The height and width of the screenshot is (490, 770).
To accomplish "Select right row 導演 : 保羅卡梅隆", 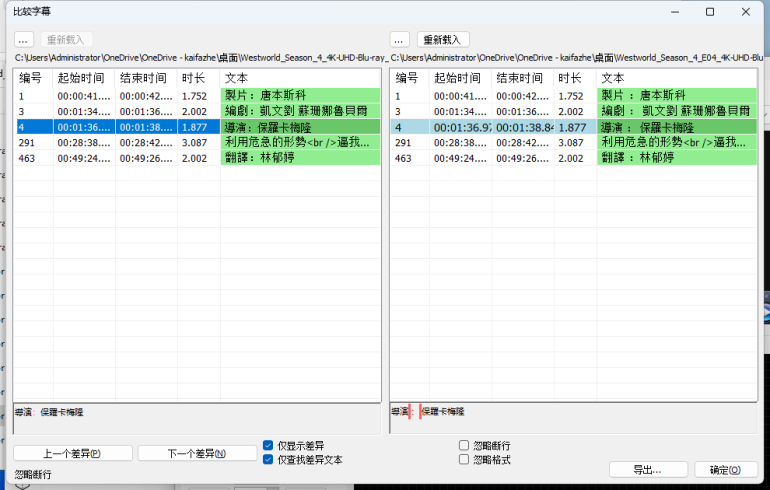I will coord(574,127).
